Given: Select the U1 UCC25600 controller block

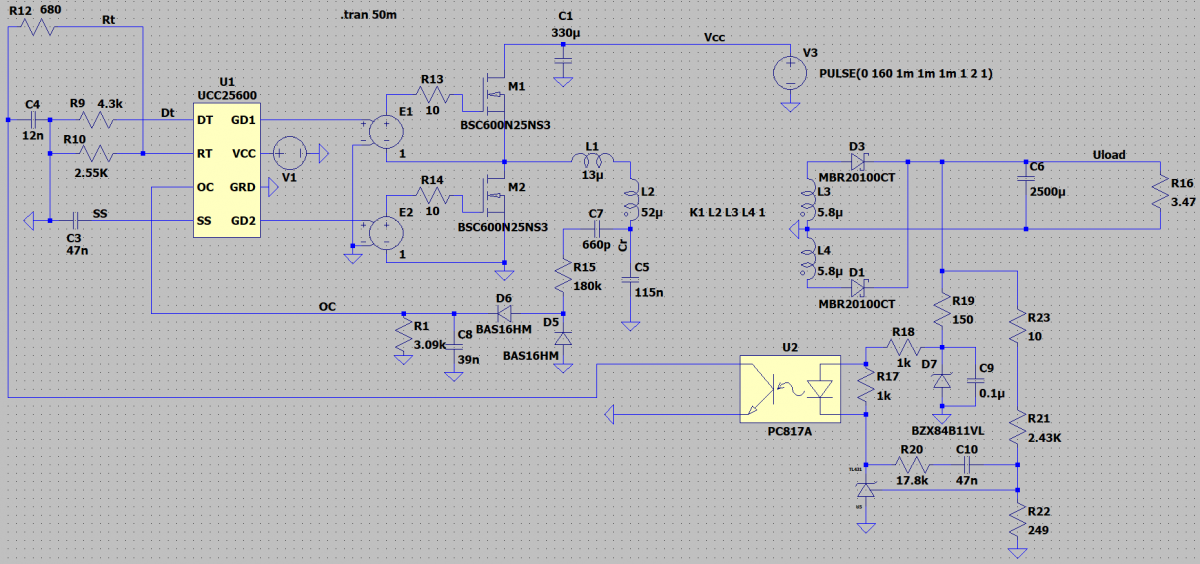Looking at the screenshot, I should (226, 168).
